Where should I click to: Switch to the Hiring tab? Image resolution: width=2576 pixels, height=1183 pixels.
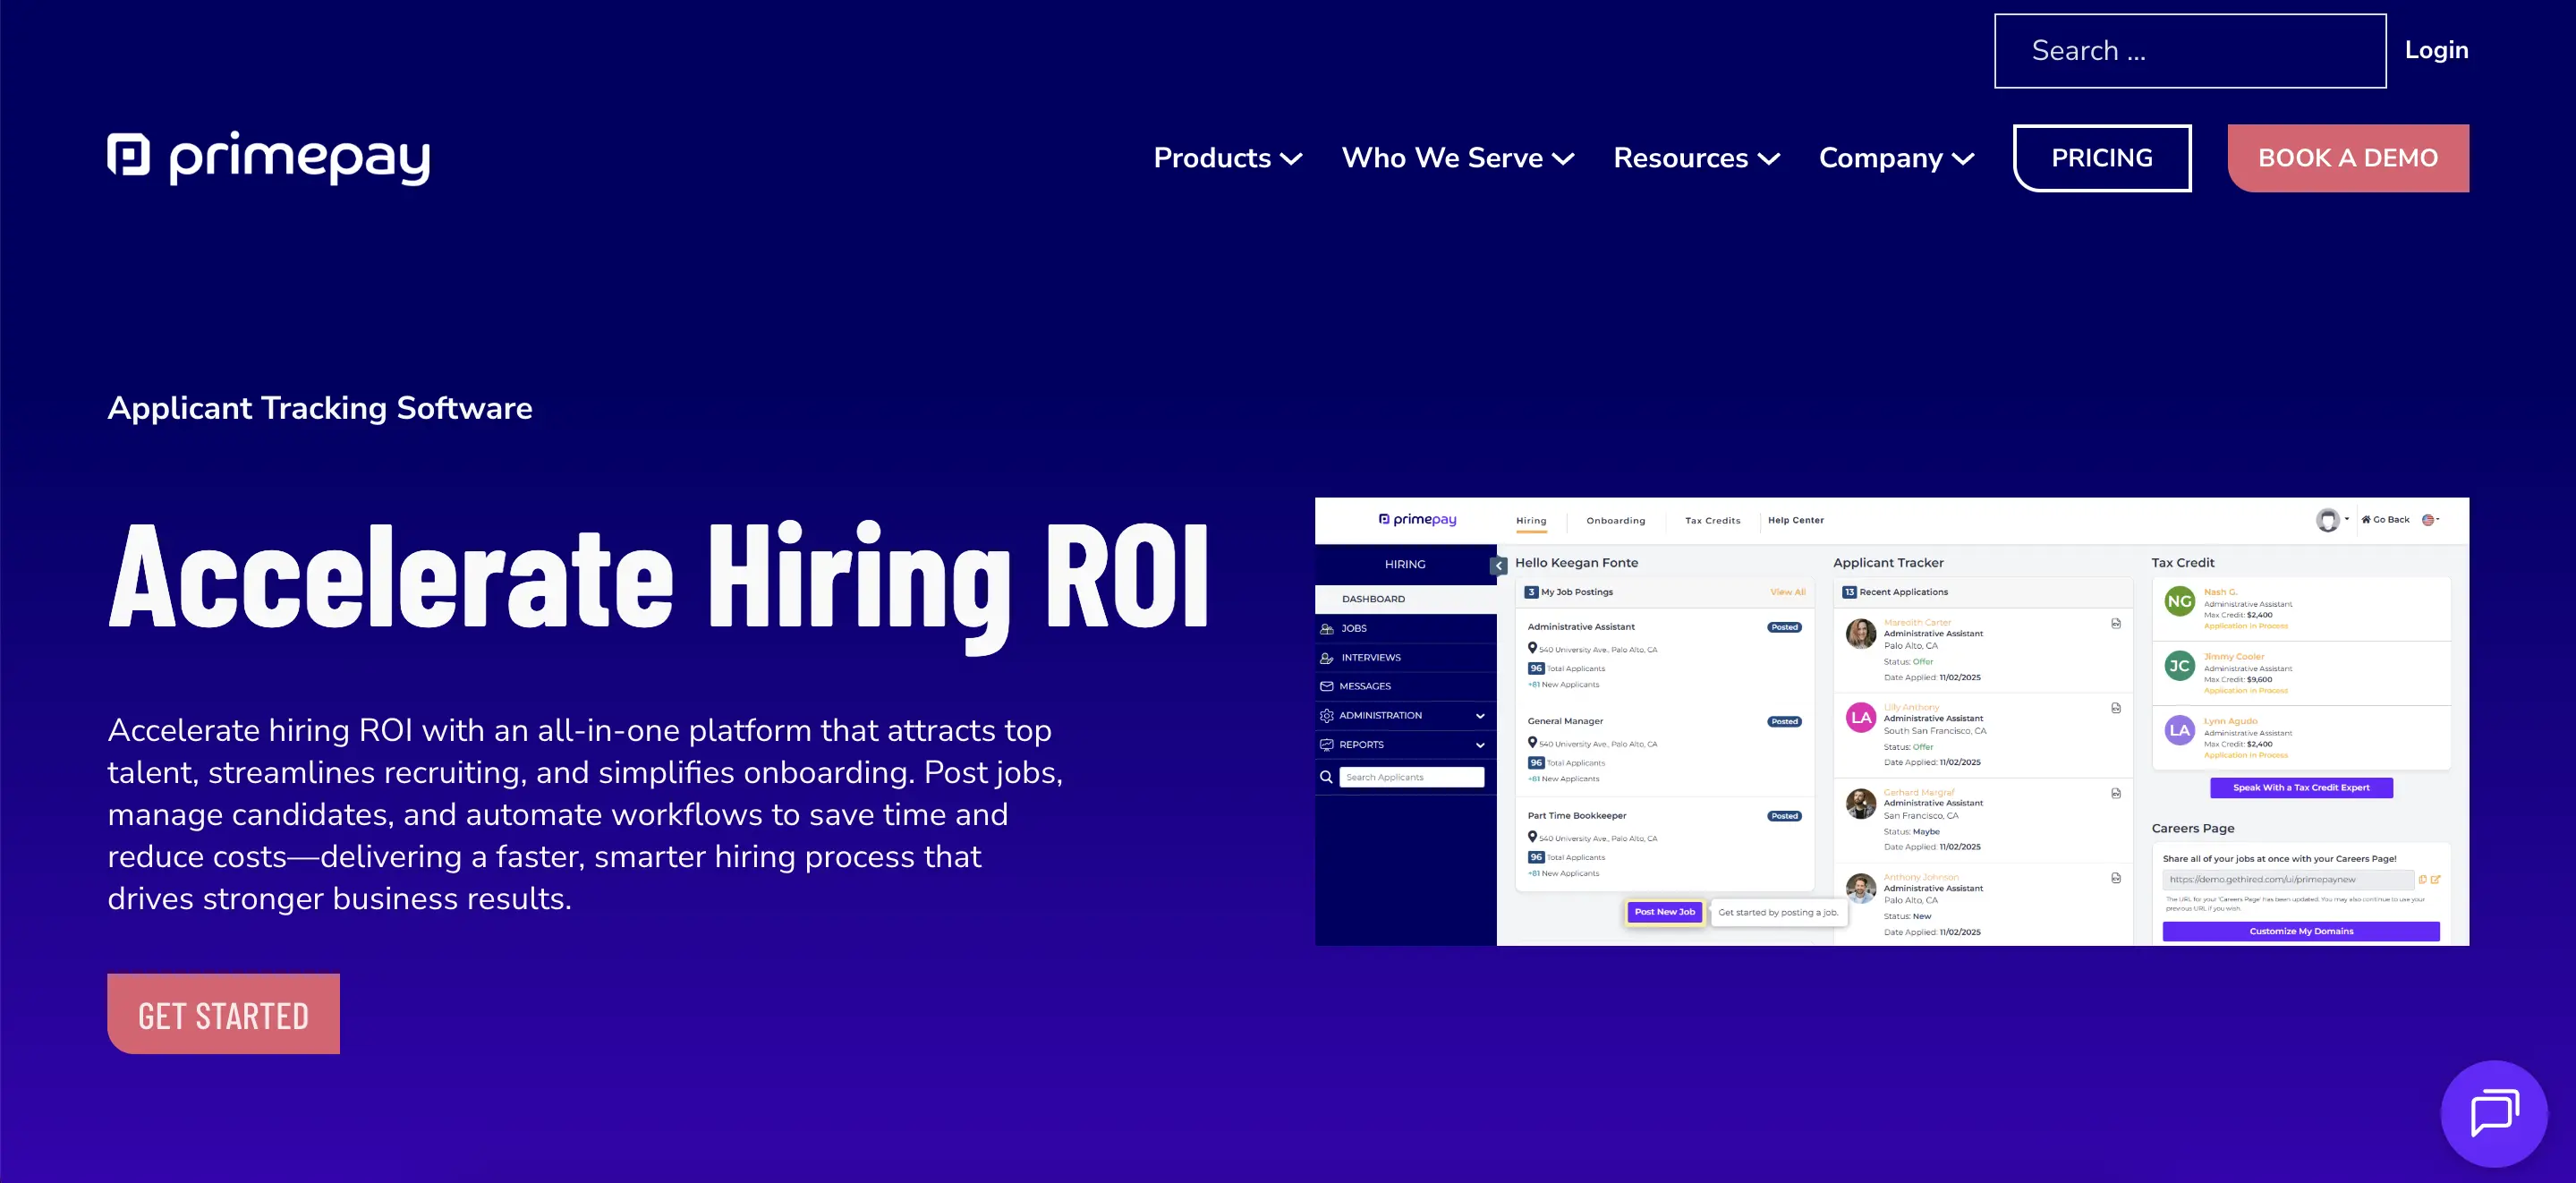pyautogui.click(x=1531, y=521)
